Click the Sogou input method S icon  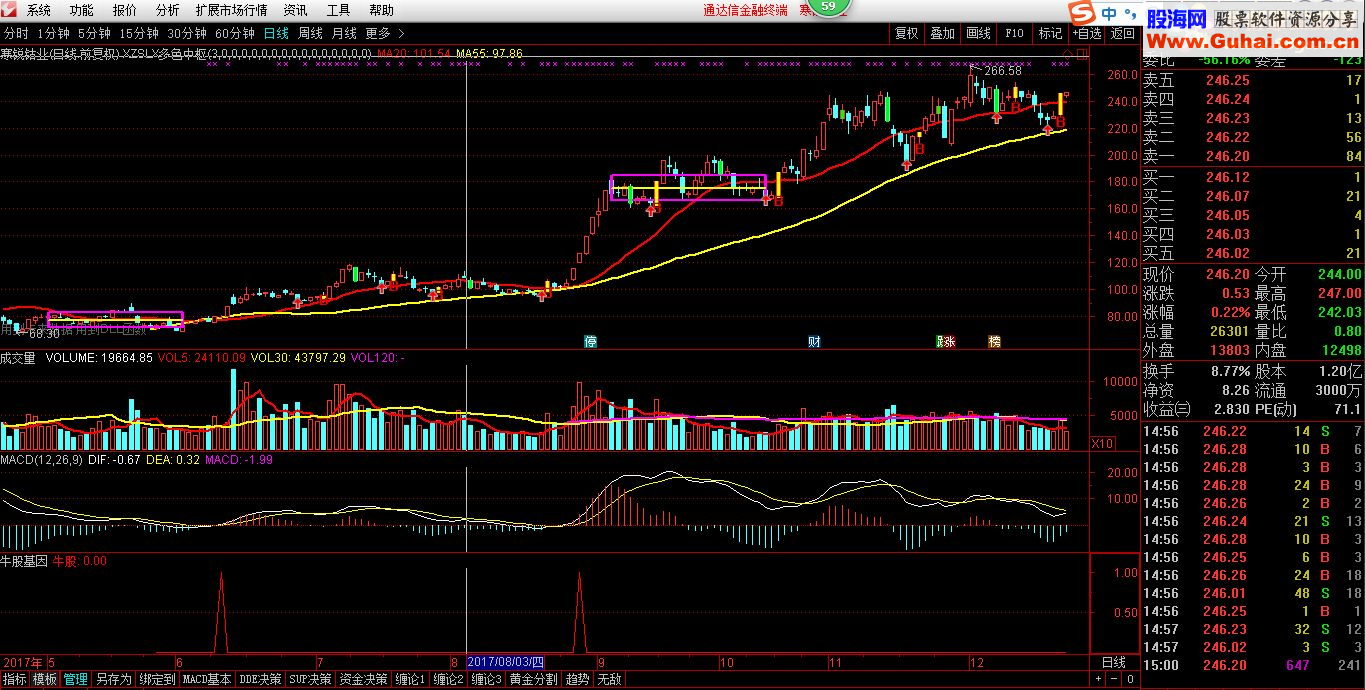(1080, 13)
